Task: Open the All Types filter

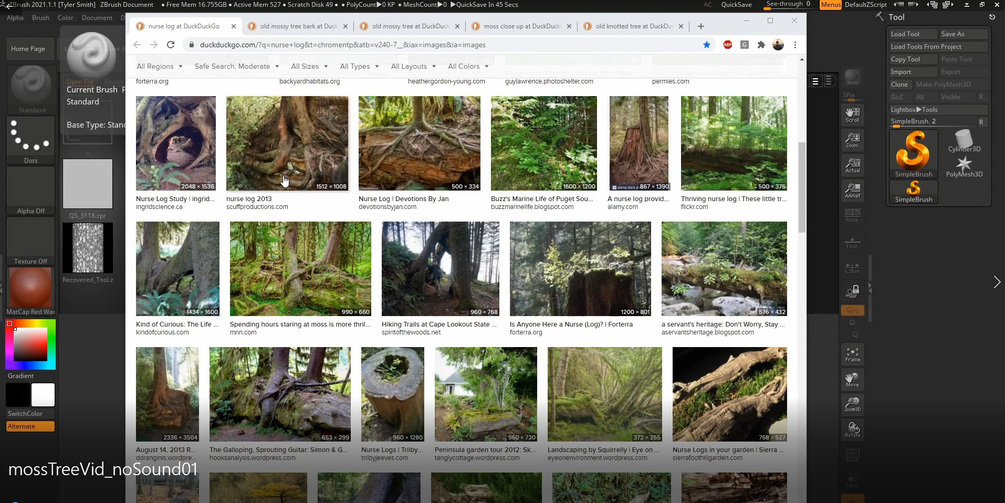Action: tap(359, 66)
